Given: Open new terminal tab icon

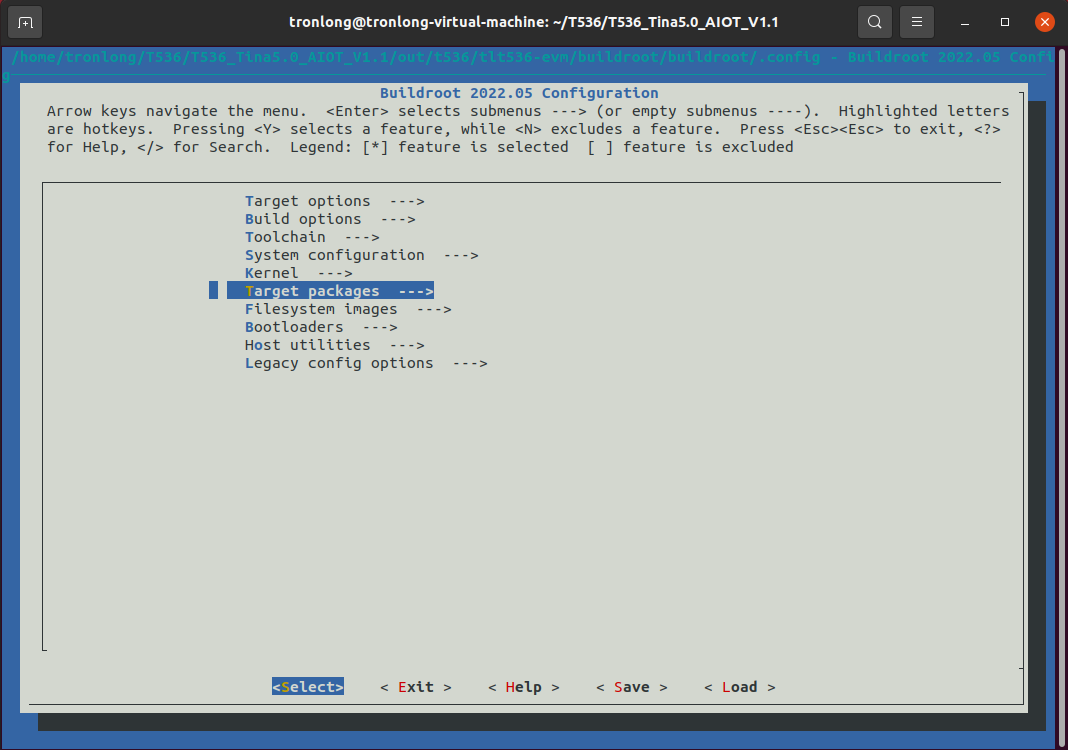Looking at the screenshot, I should 25,22.
